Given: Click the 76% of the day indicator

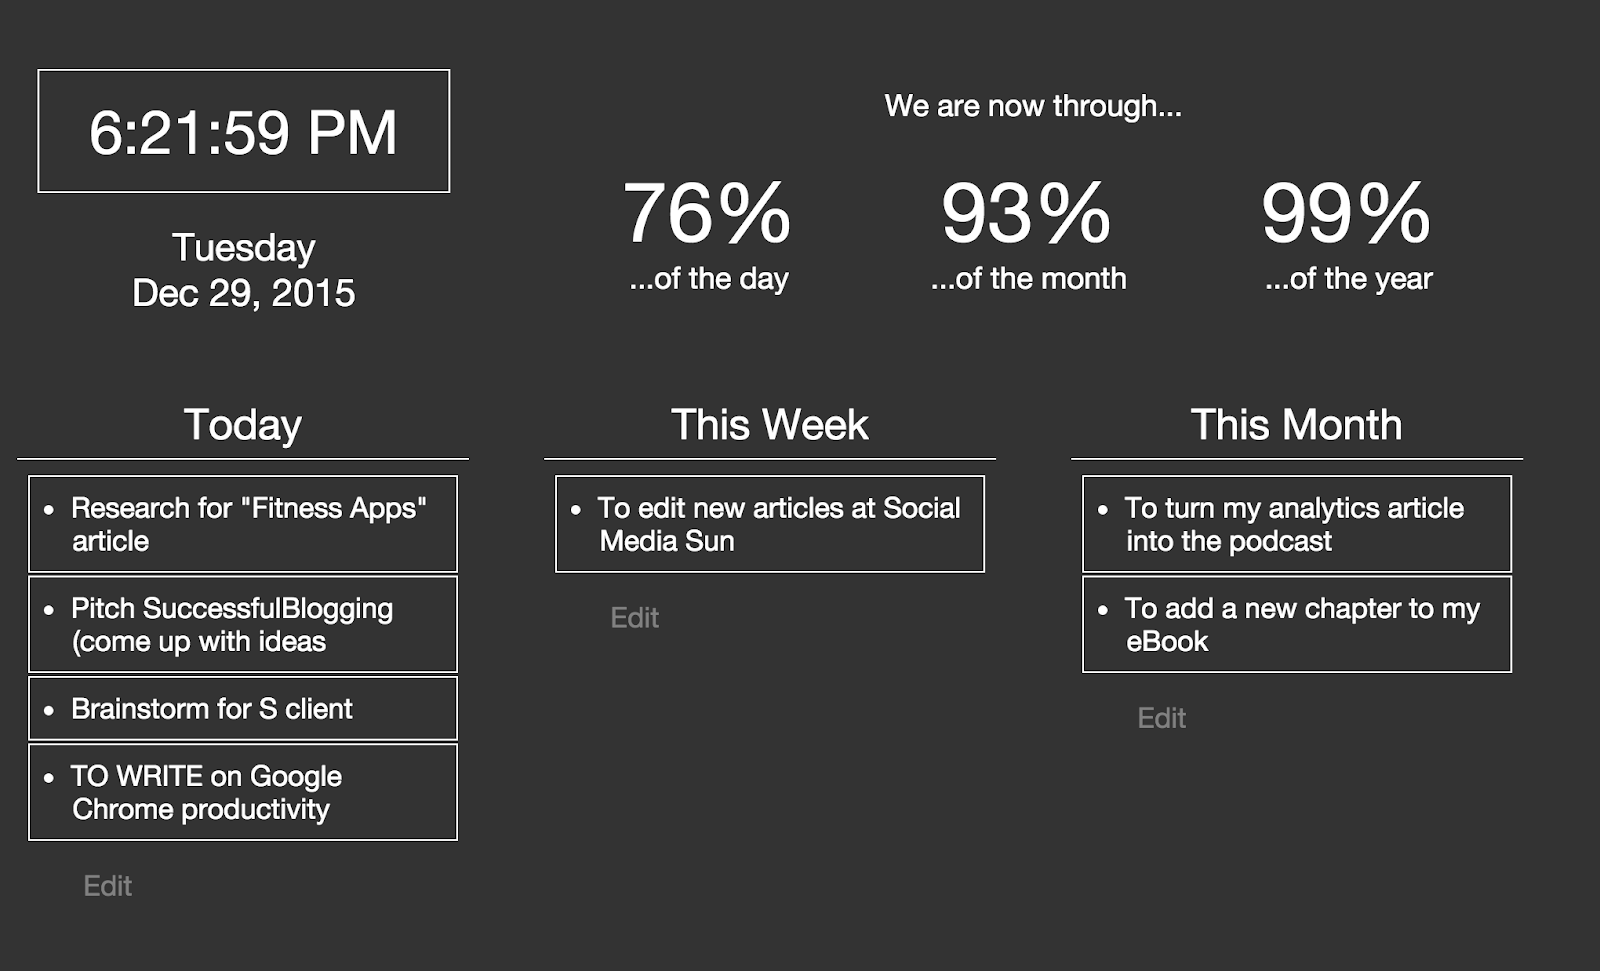Looking at the screenshot, I should point(708,234).
